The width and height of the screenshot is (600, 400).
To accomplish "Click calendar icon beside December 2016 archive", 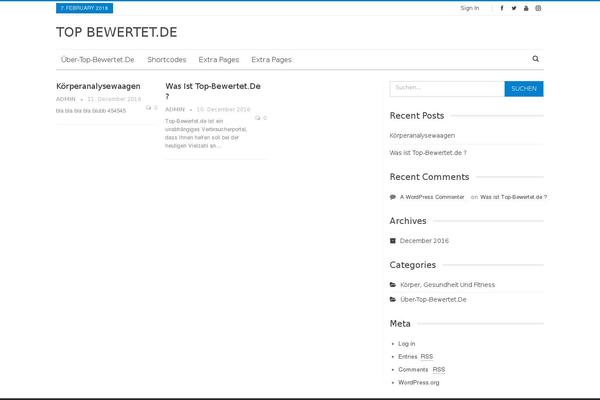I will pos(393,241).
